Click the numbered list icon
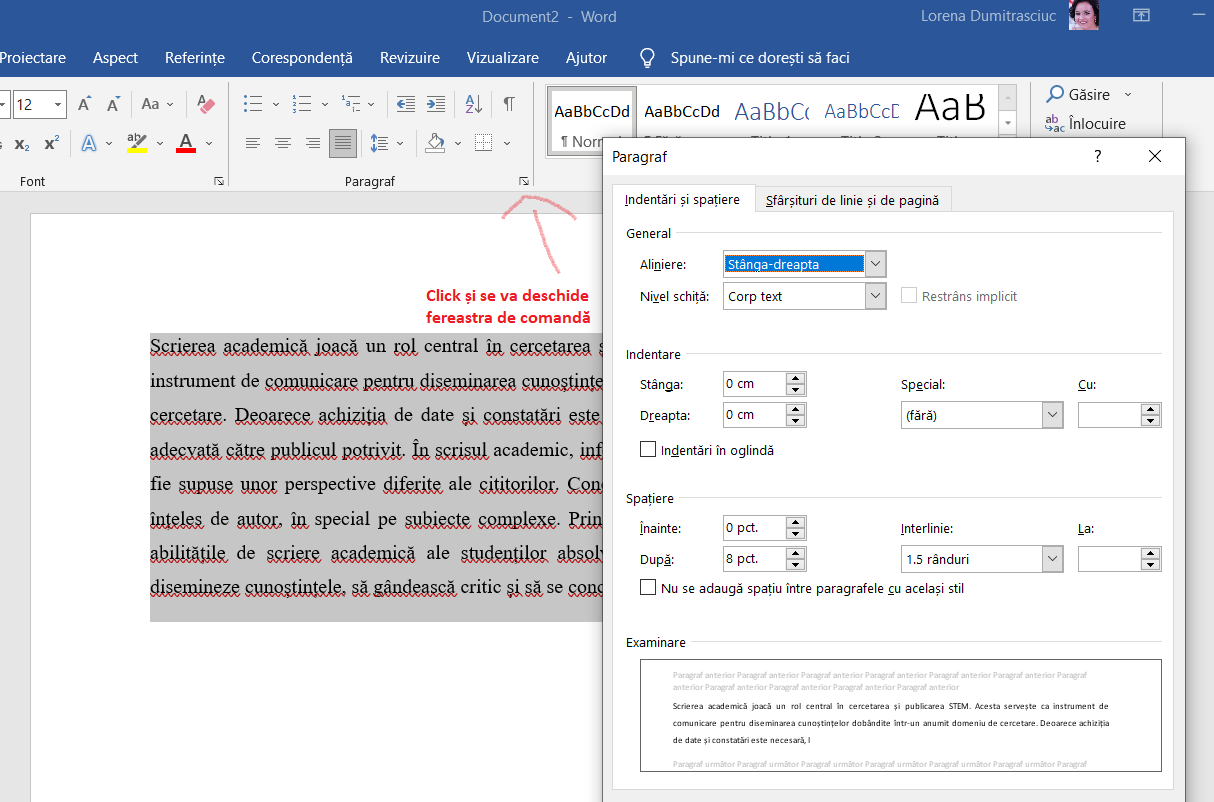The height and width of the screenshot is (802, 1214). click(x=302, y=104)
